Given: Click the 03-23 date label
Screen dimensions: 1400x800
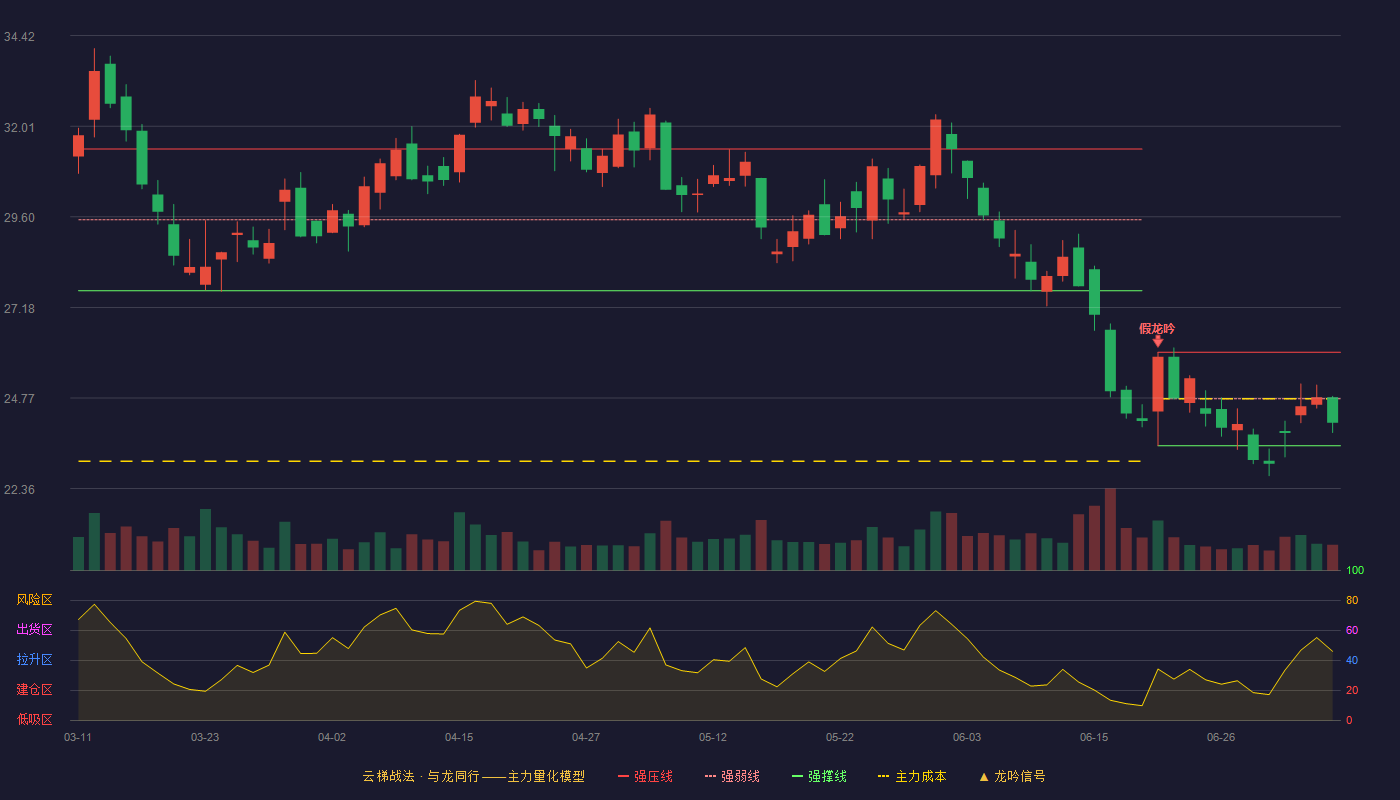Looking at the screenshot, I should click(205, 737).
